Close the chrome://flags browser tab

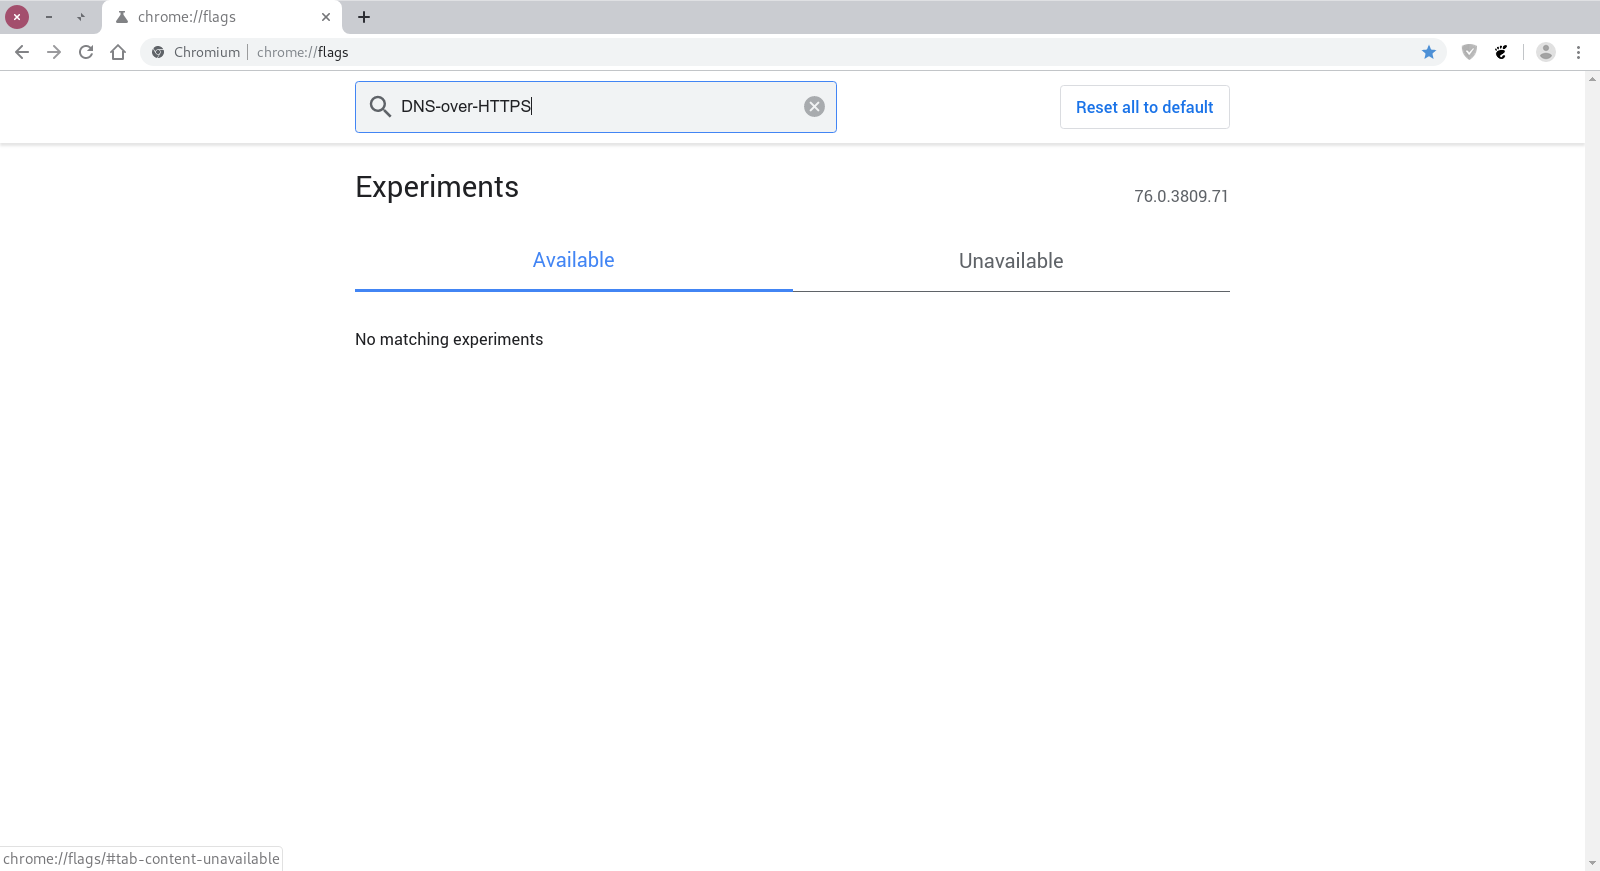(326, 17)
